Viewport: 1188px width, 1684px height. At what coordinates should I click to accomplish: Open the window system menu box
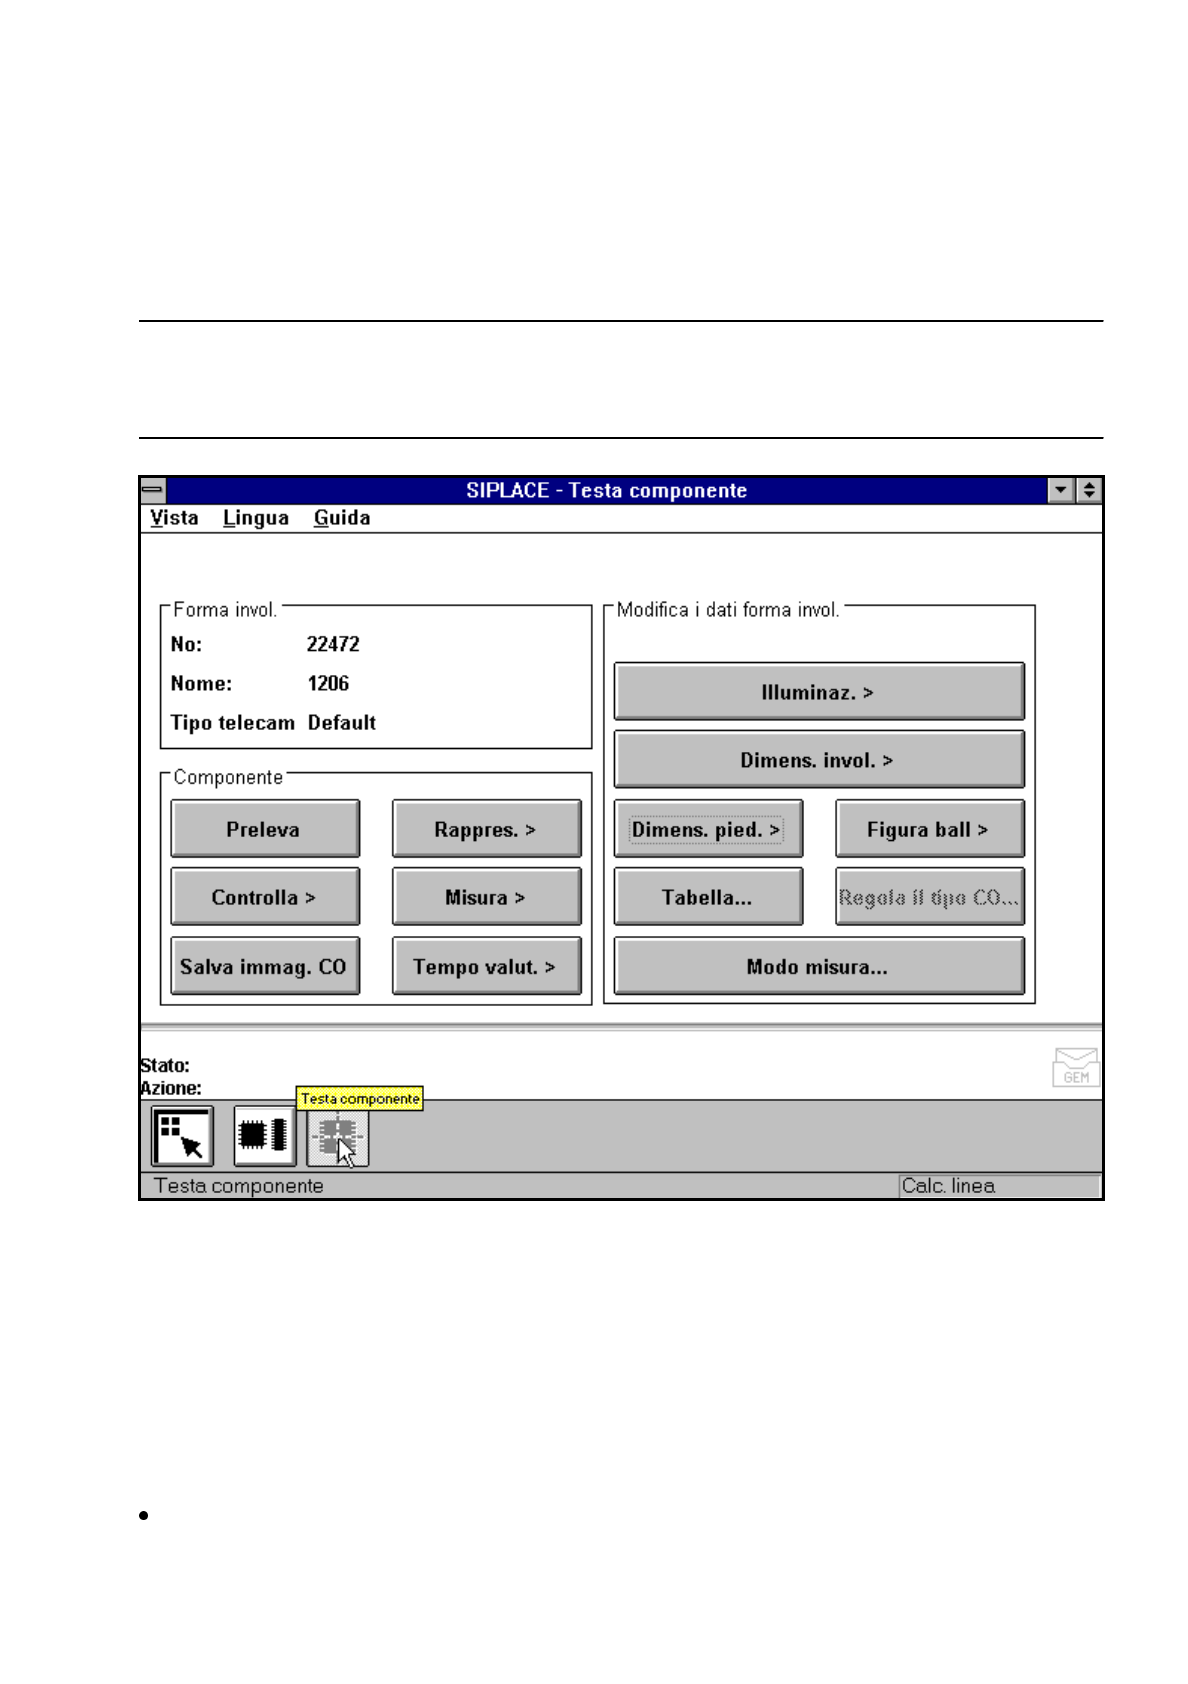(x=153, y=490)
